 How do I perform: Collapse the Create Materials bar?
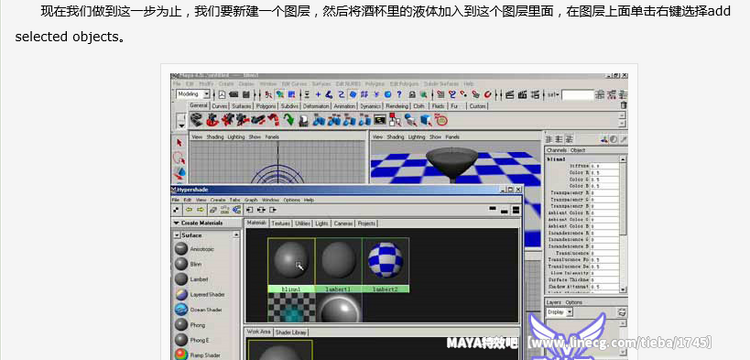[176, 223]
